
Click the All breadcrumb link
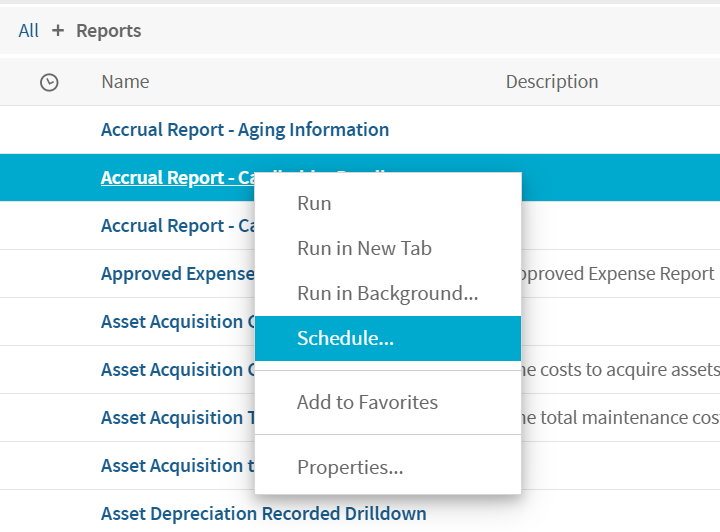pos(28,31)
